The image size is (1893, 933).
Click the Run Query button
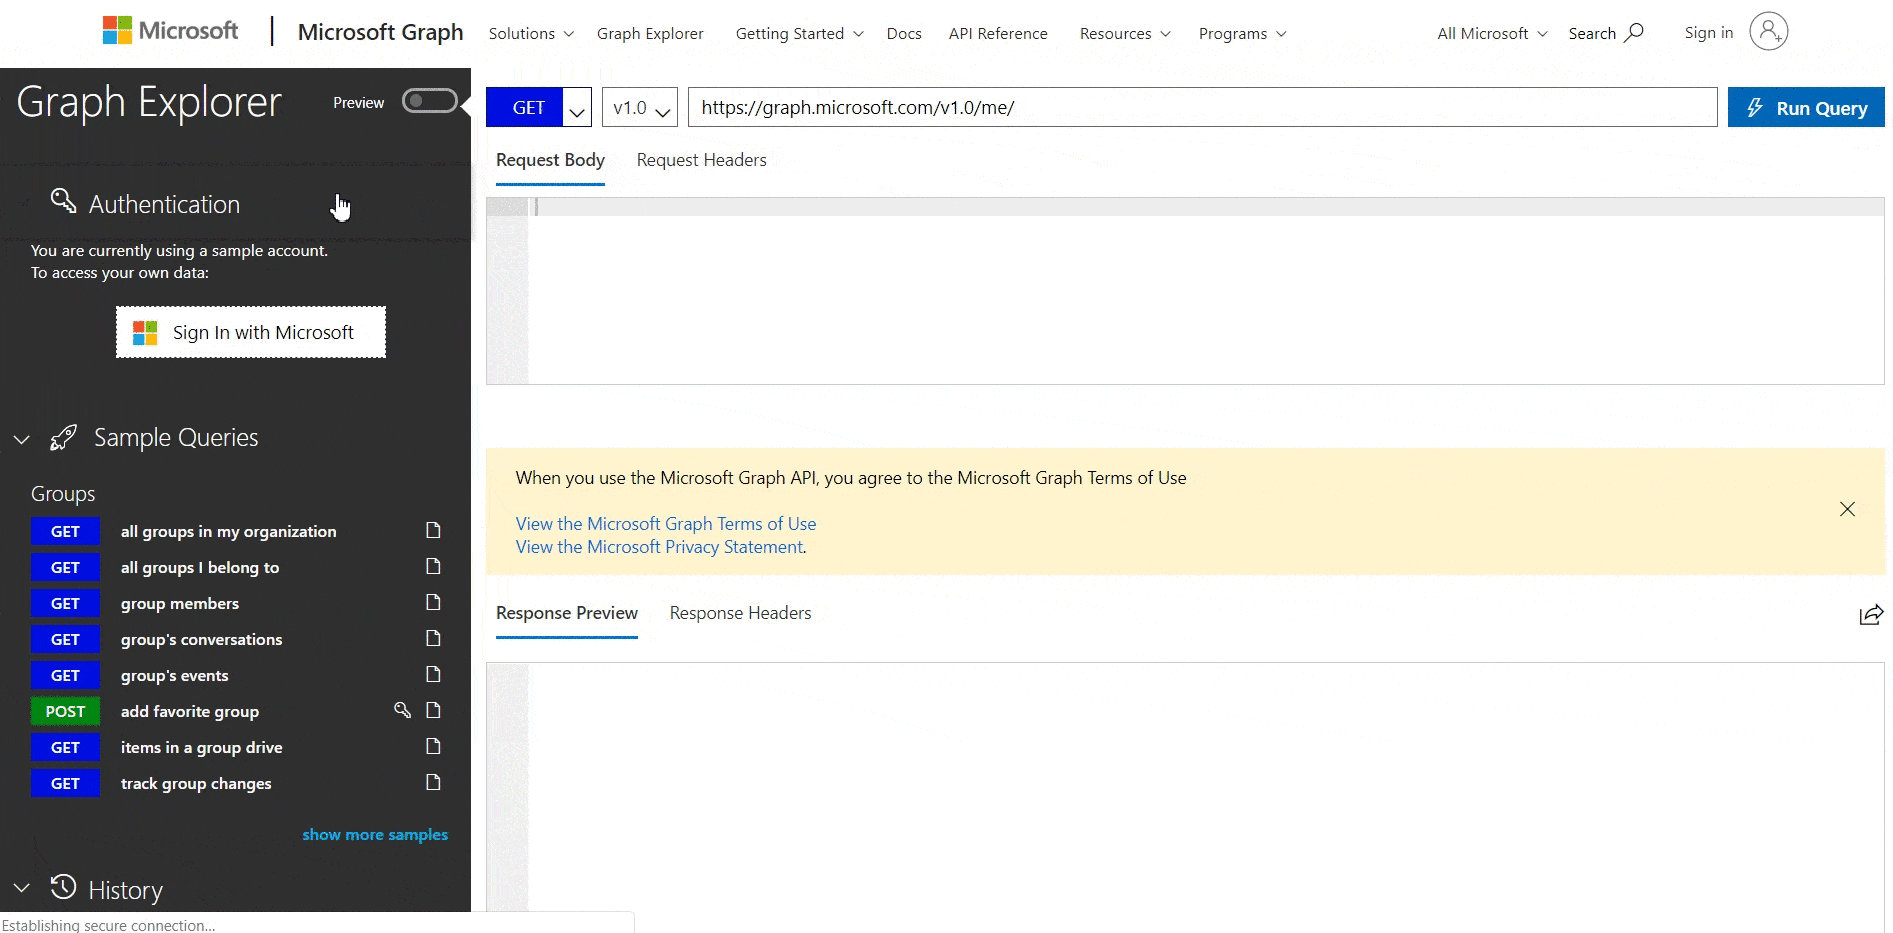coord(1806,108)
